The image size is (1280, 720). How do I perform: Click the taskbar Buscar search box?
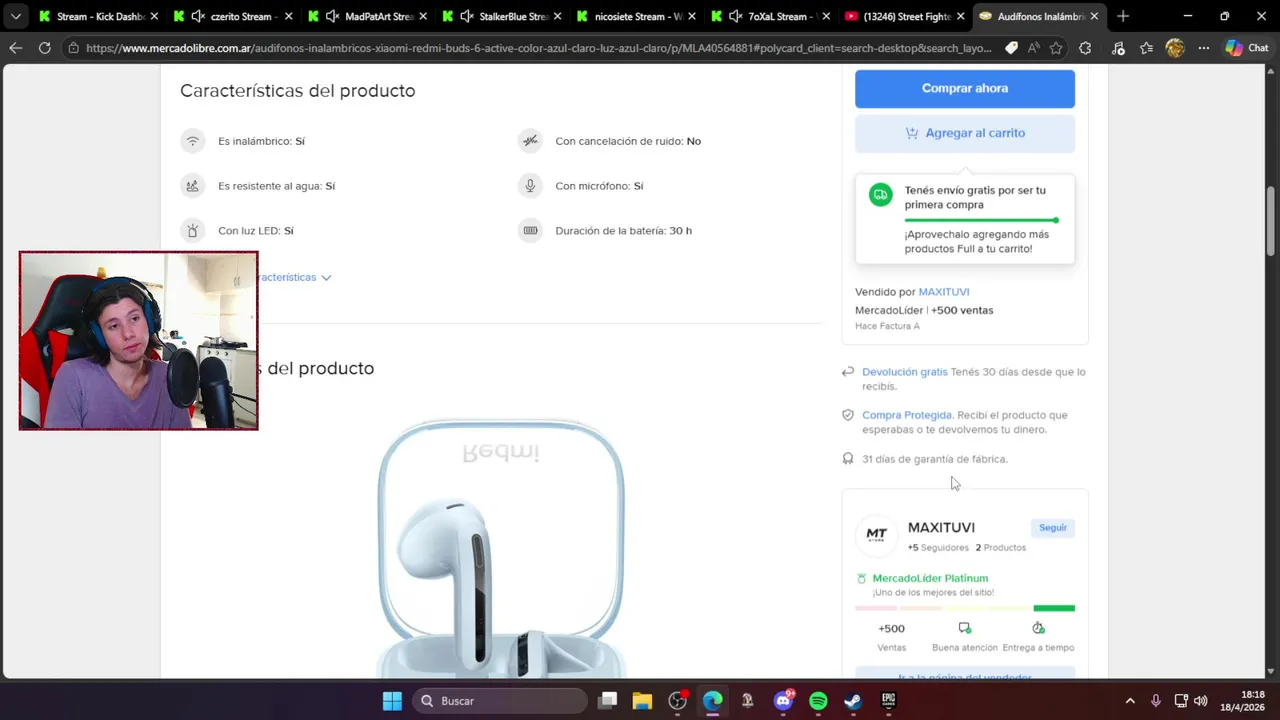coord(500,701)
